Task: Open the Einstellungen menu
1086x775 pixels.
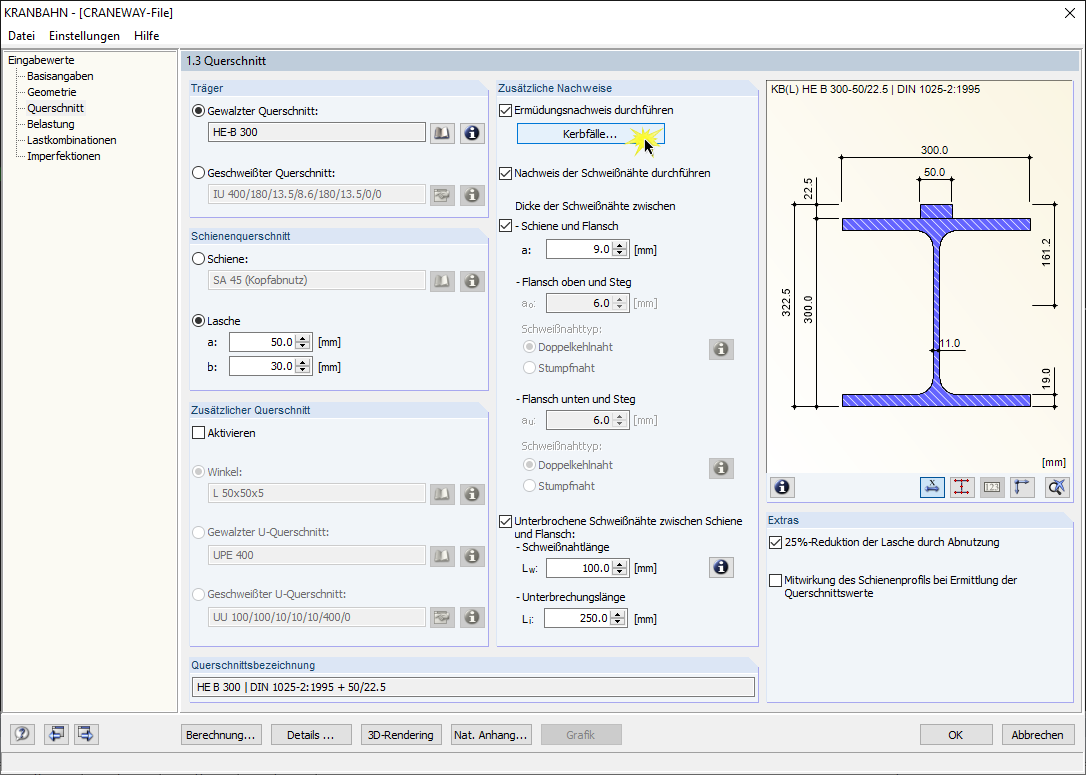Action: click(84, 35)
